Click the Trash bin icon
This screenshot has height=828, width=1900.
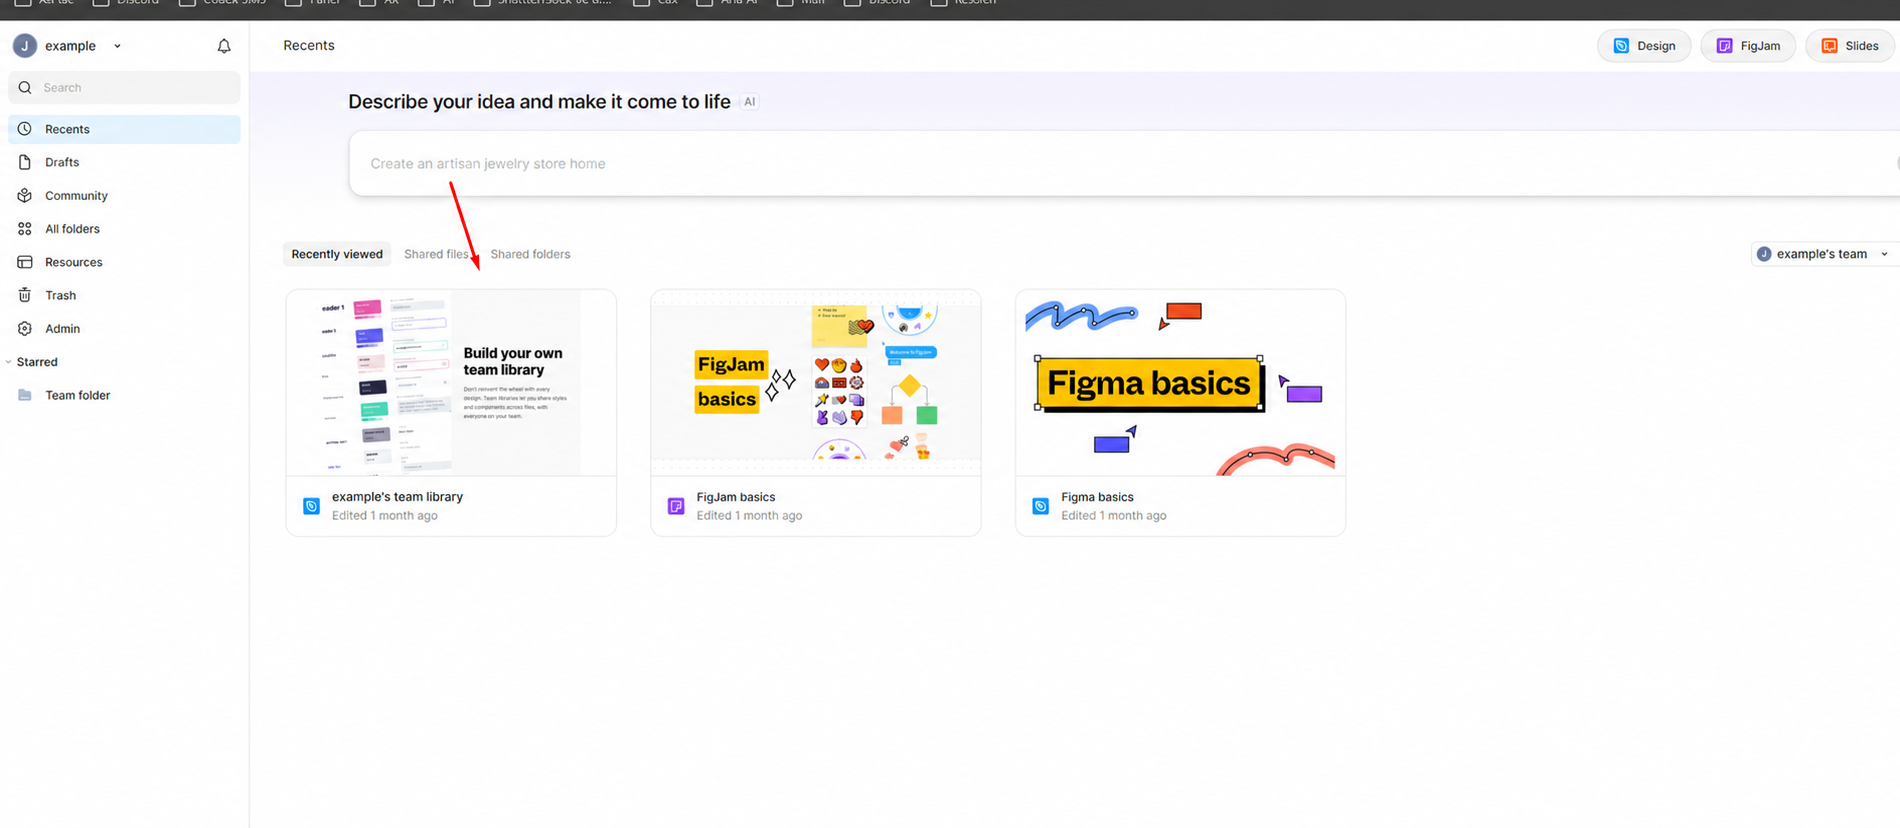25,295
